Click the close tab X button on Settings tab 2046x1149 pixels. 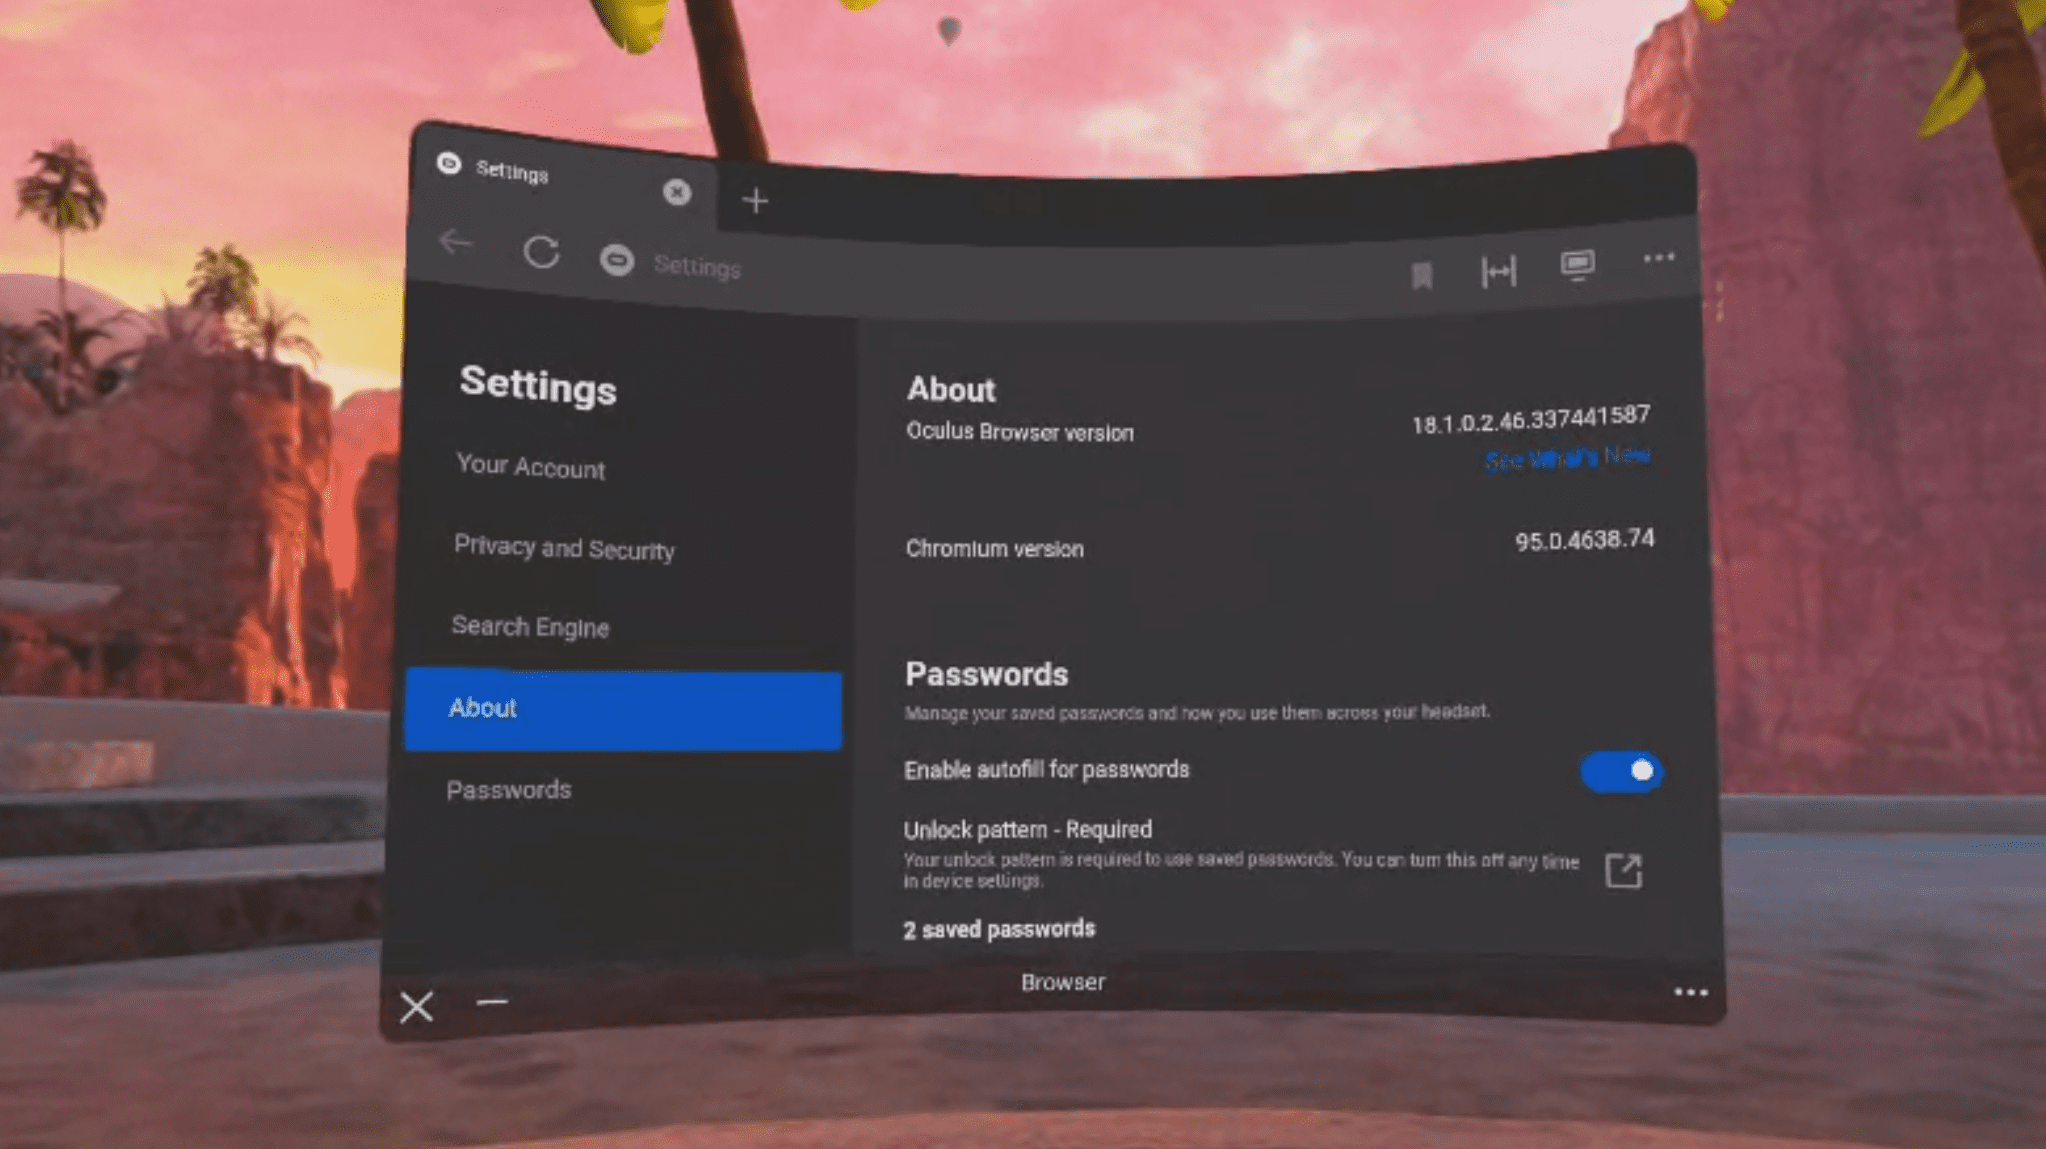[677, 192]
